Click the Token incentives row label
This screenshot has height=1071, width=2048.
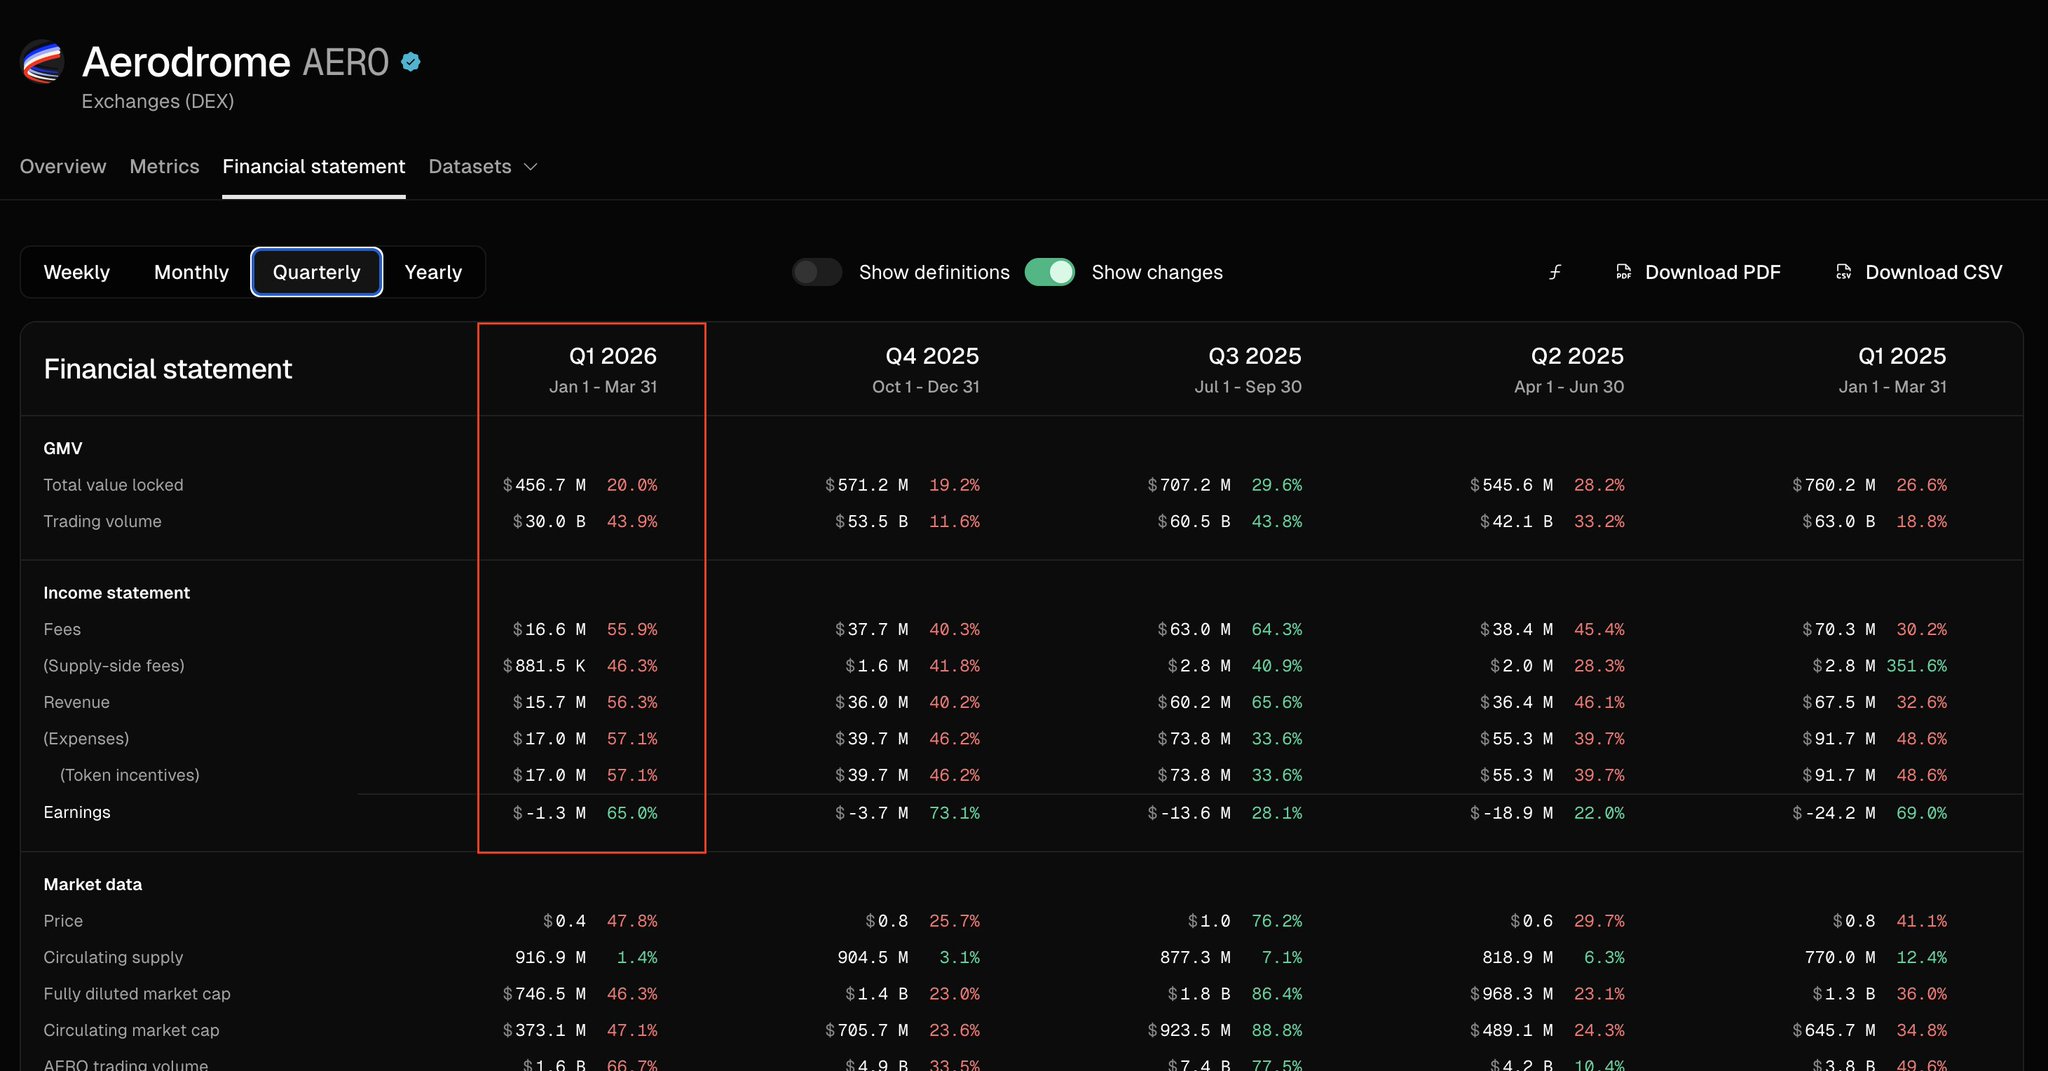pos(130,775)
